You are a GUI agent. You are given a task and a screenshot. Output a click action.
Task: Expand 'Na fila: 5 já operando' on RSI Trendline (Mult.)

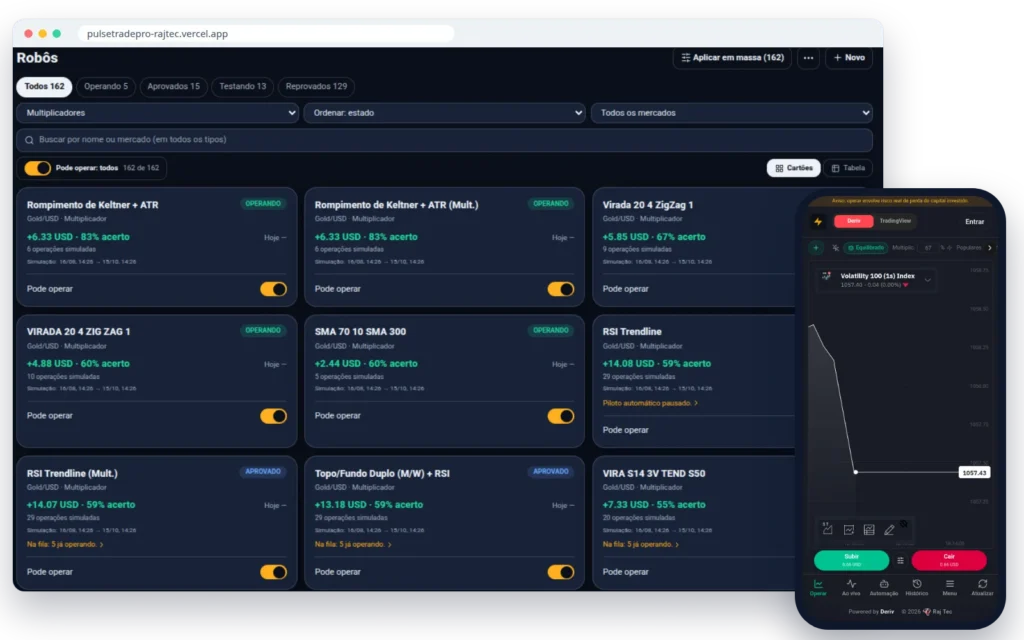pyautogui.click(x=65, y=544)
